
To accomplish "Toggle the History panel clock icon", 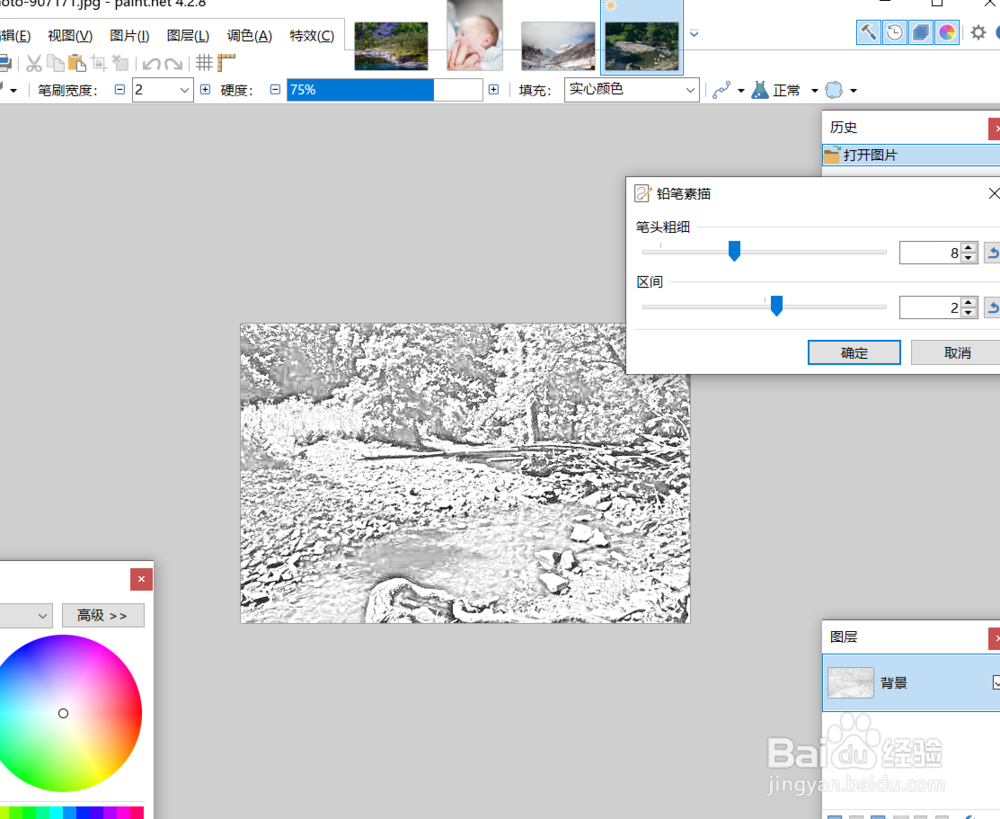I will (x=893, y=32).
